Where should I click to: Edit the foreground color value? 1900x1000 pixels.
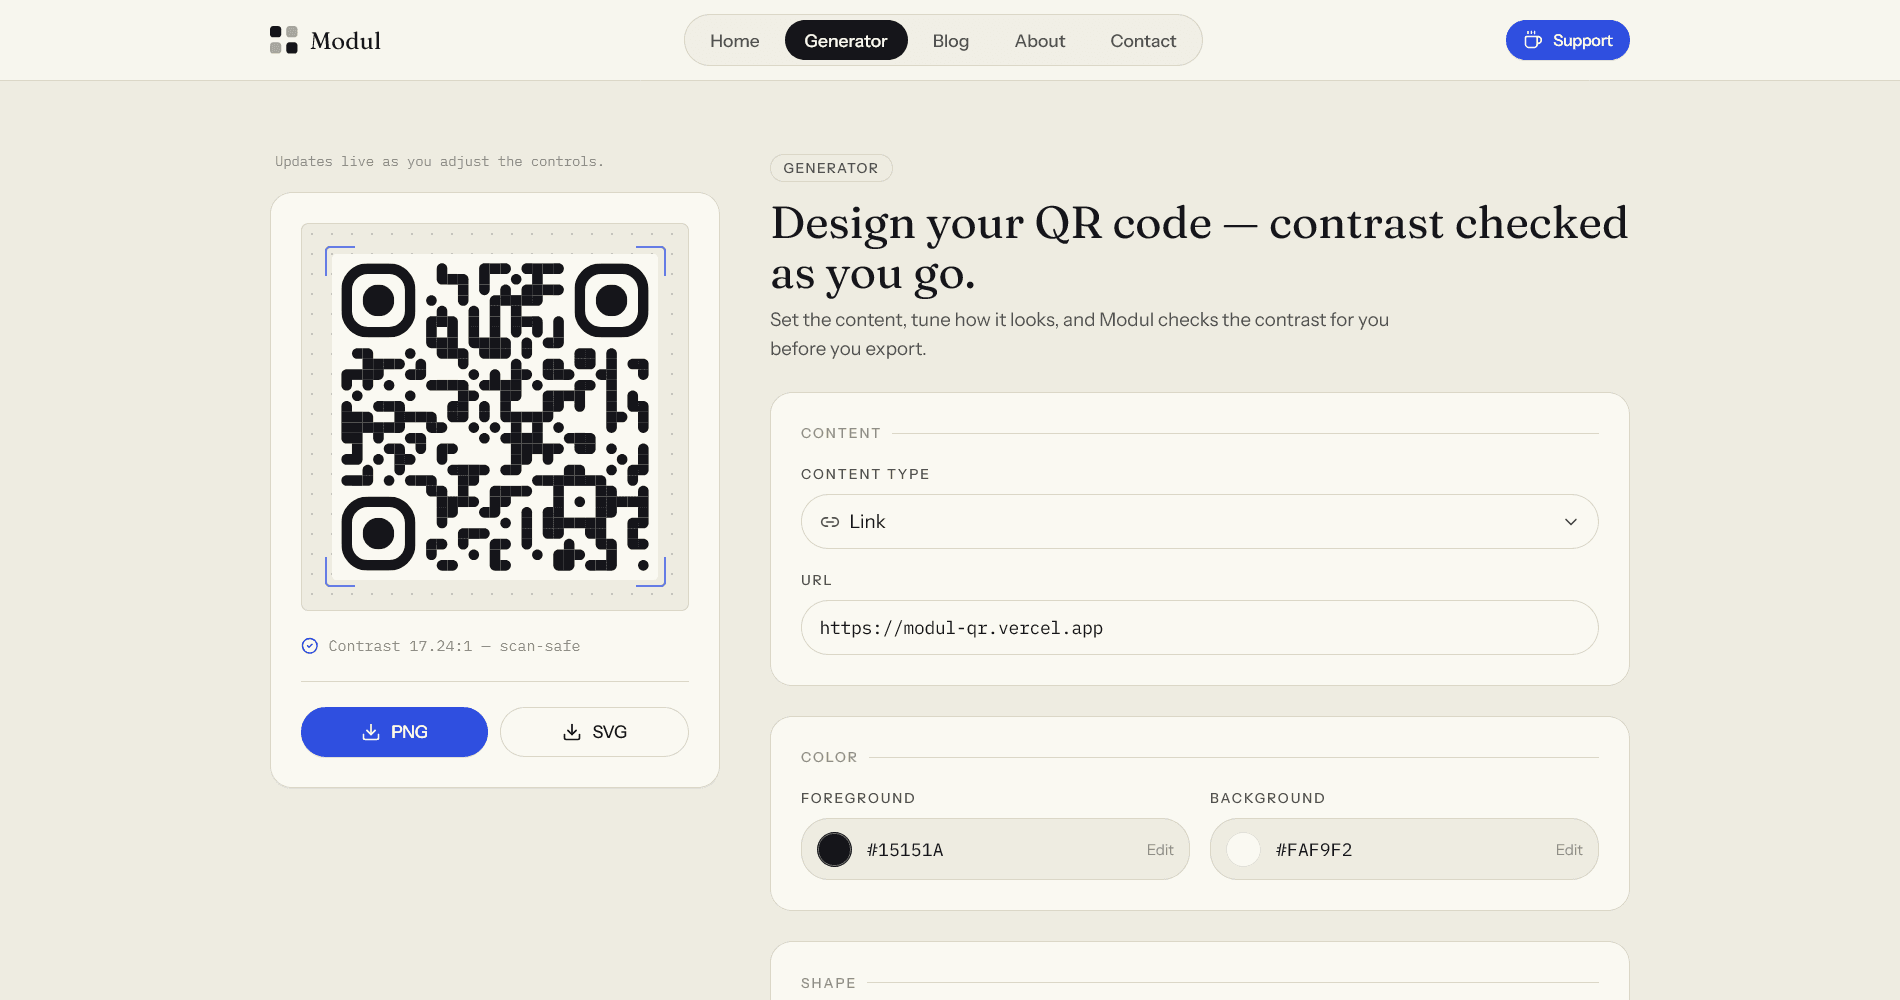coord(1160,850)
